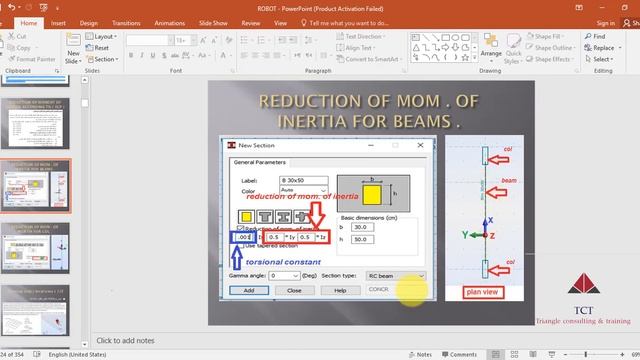Open the Transitions ribbon tab
The width and height of the screenshot is (640, 360).
click(126, 23)
